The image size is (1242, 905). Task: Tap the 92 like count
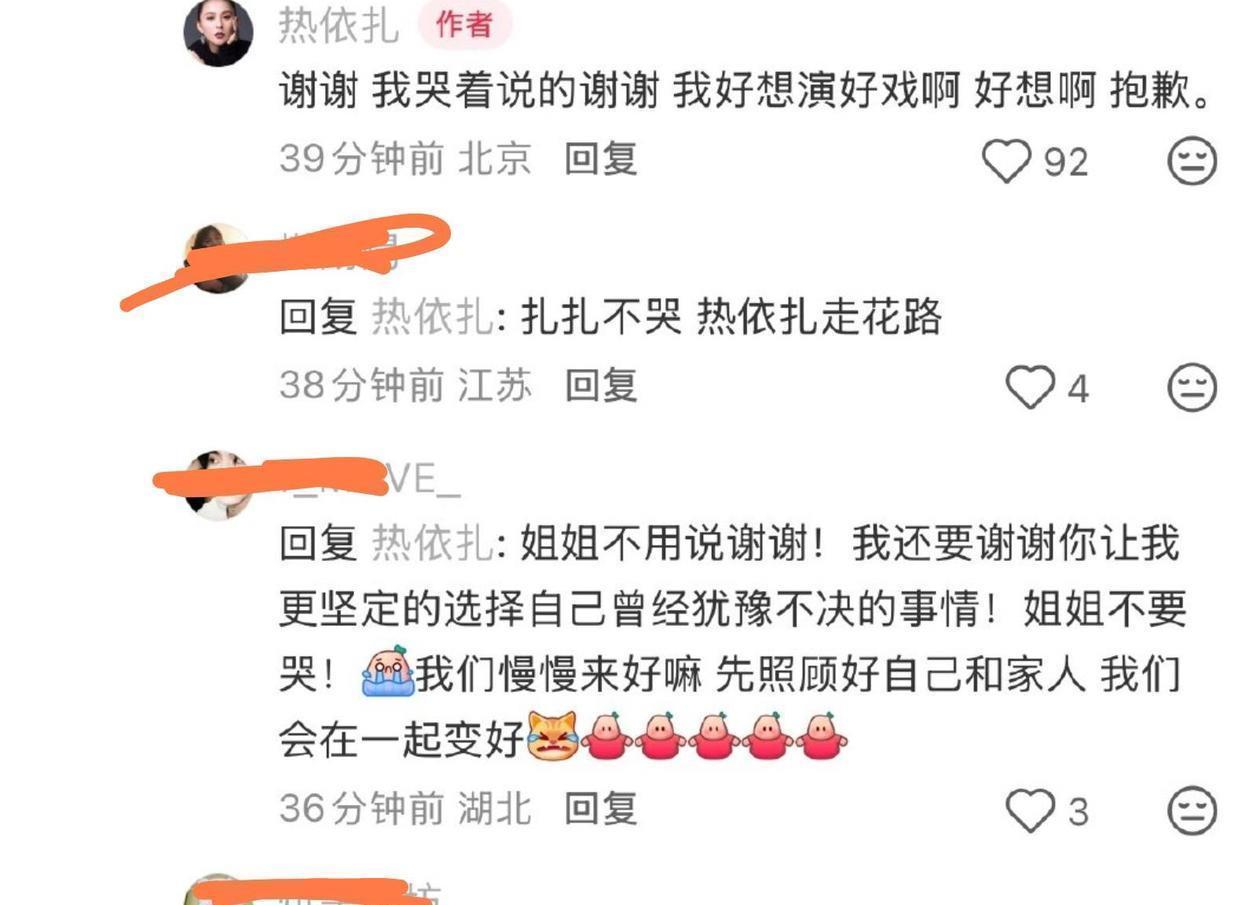[1066, 162]
